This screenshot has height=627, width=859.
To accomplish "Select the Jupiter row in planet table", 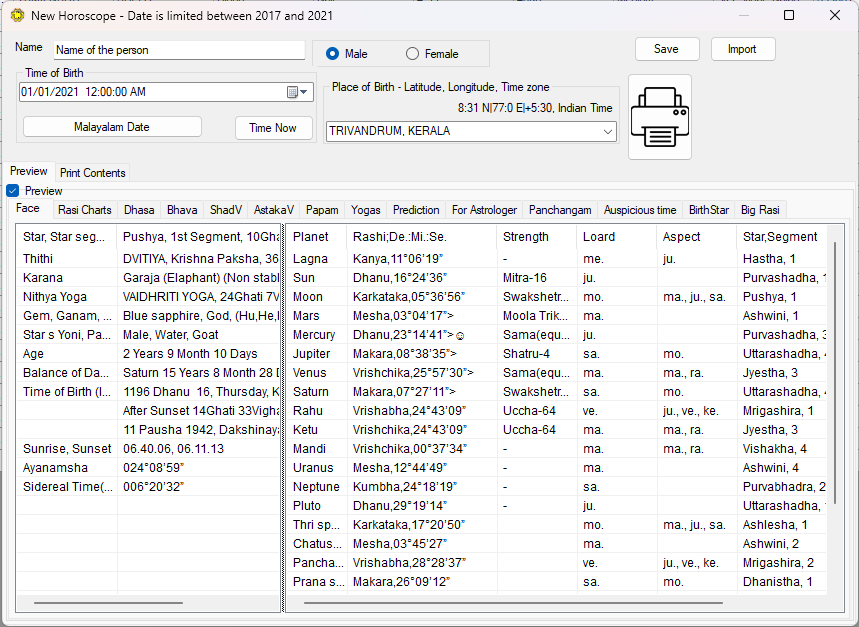I will point(557,354).
